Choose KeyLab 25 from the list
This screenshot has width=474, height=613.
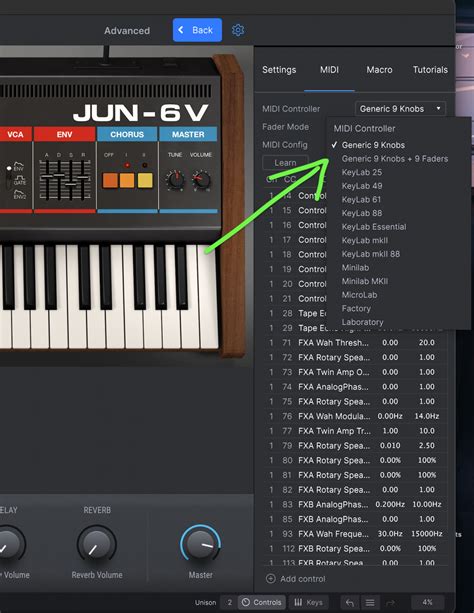(x=362, y=172)
